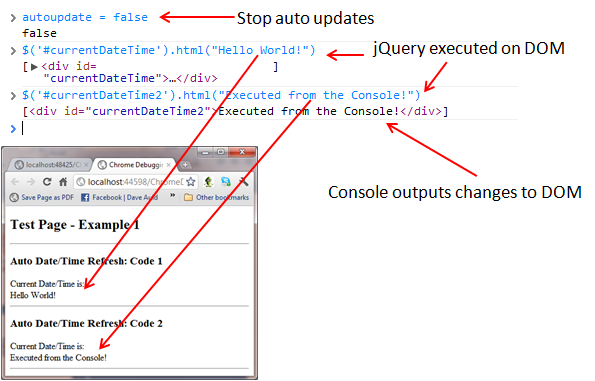Click the "autoupdate = false" console command
This screenshot has width=595, height=381.
coord(85,17)
